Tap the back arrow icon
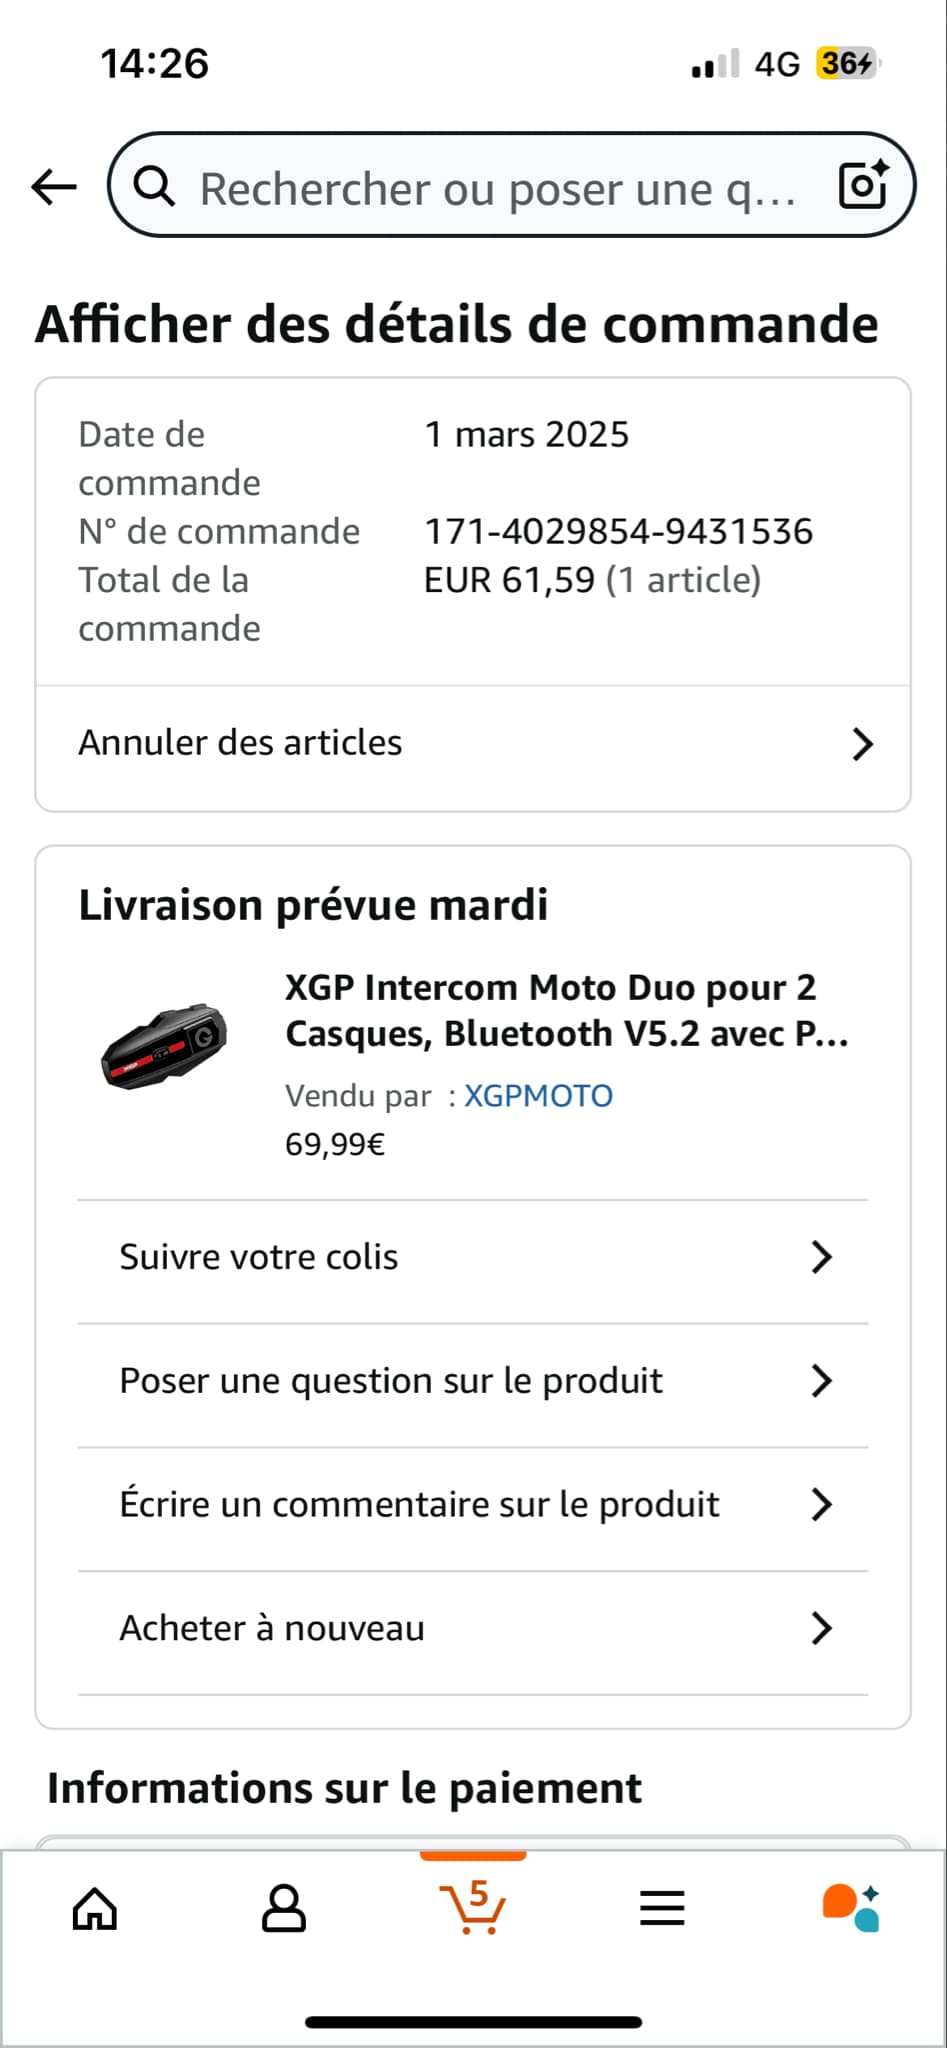Screen dimensions: 947x2048 pos(54,186)
